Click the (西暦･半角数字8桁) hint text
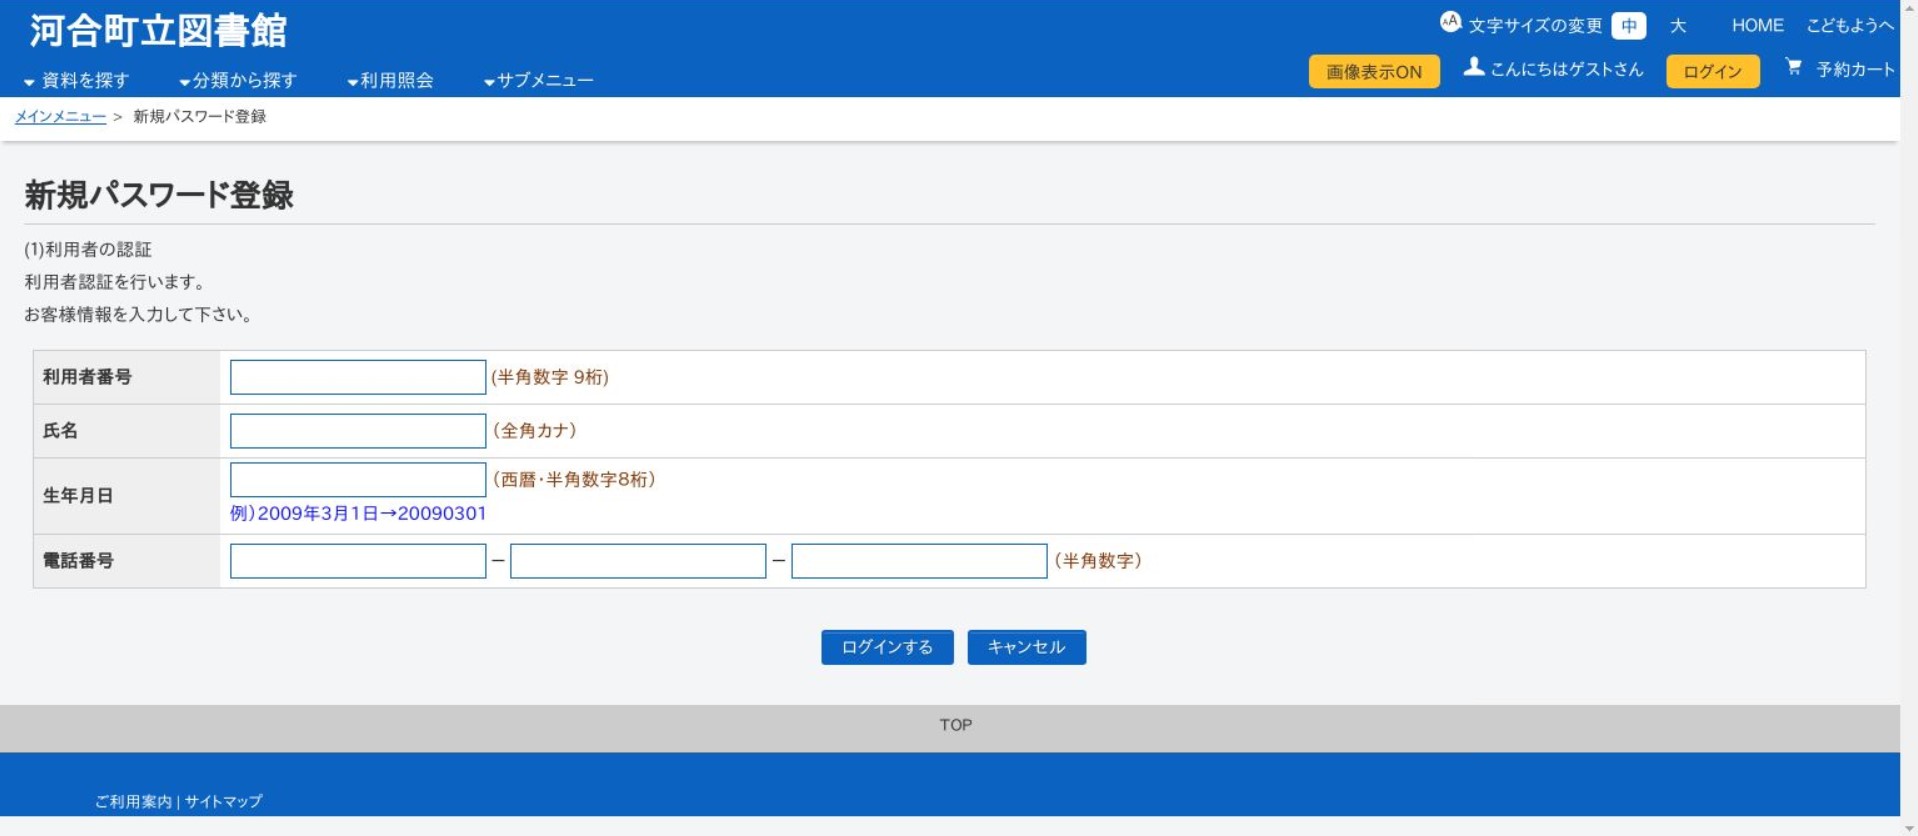Image resolution: width=1918 pixels, height=836 pixels. tap(574, 480)
